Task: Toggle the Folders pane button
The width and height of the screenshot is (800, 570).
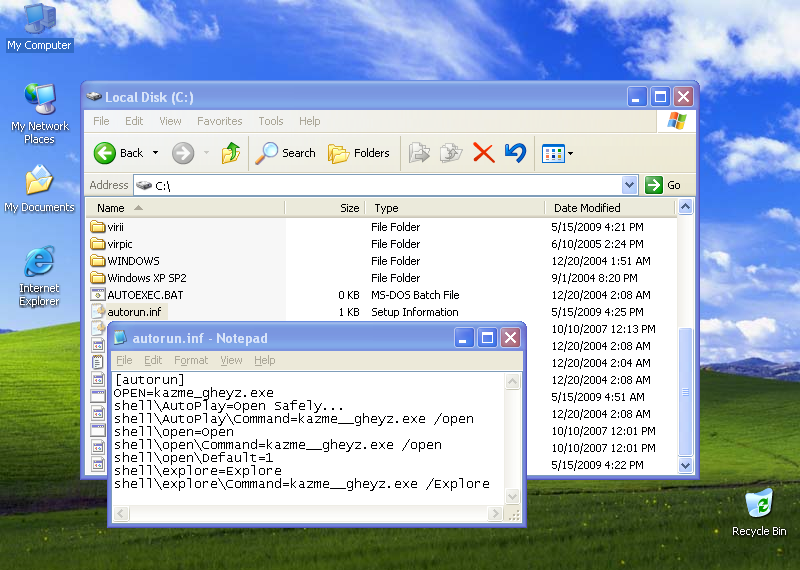Action: [359, 153]
